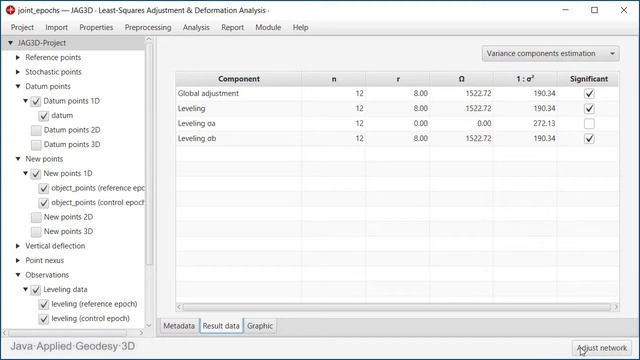This screenshot has width=640, height=360.
Task: Check the New points 2D checkbox
Action: [36, 217]
